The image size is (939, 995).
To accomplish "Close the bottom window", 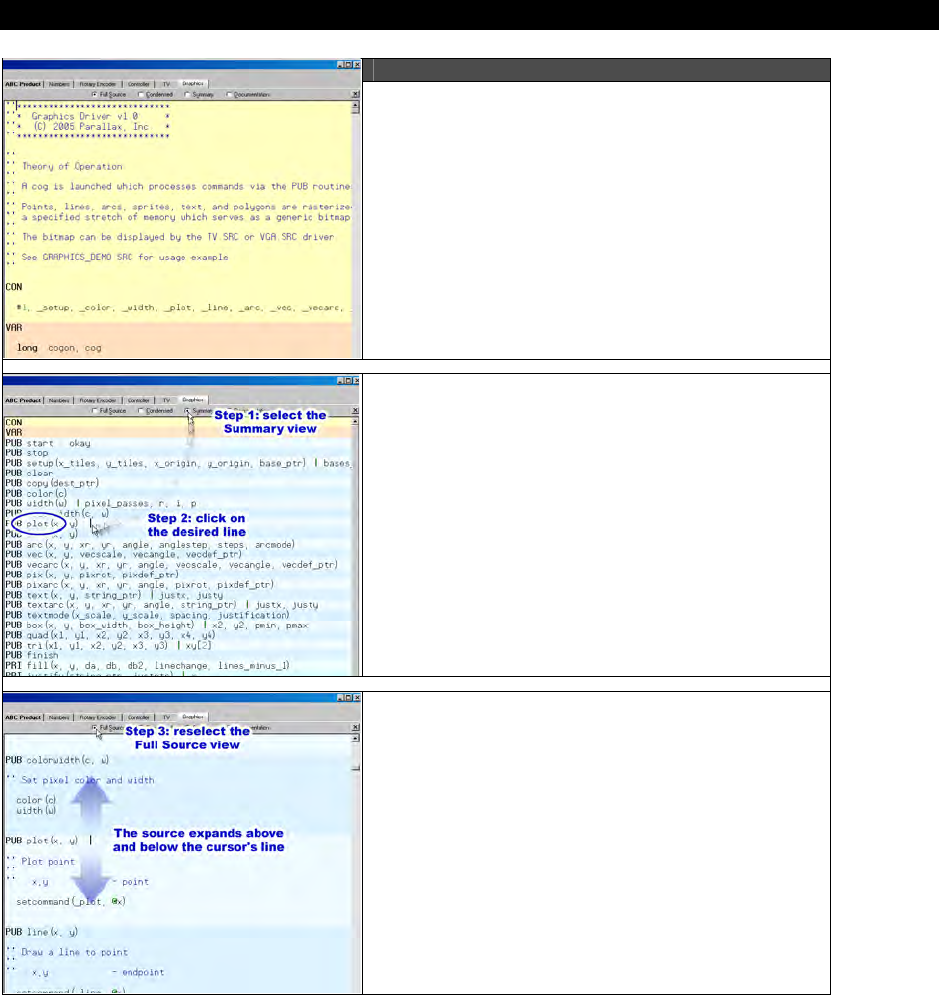I will pos(357,697).
